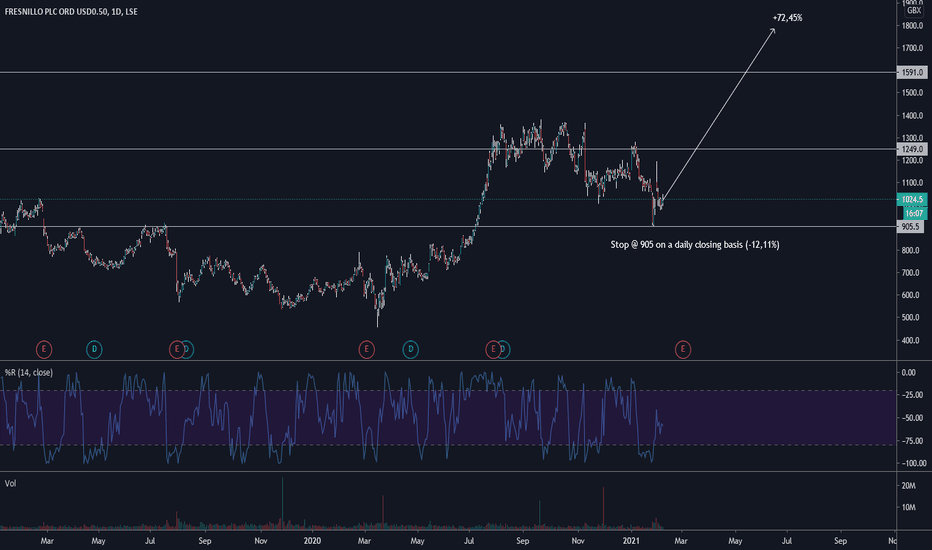Image resolution: width=932 pixels, height=550 pixels.
Task: Click the 1400.0 price axis value
Action: point(912,116)
